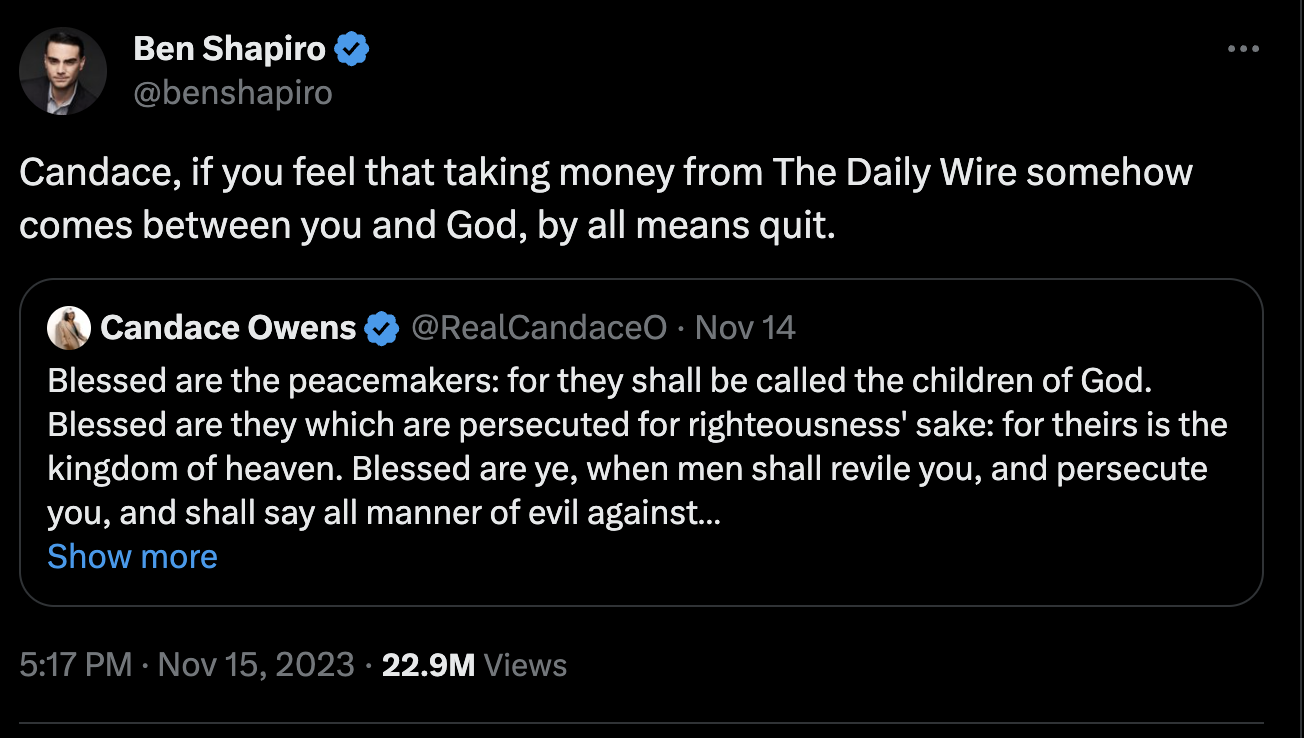
Task: Open the three-dot More options menu
Action: point(1243,48)
